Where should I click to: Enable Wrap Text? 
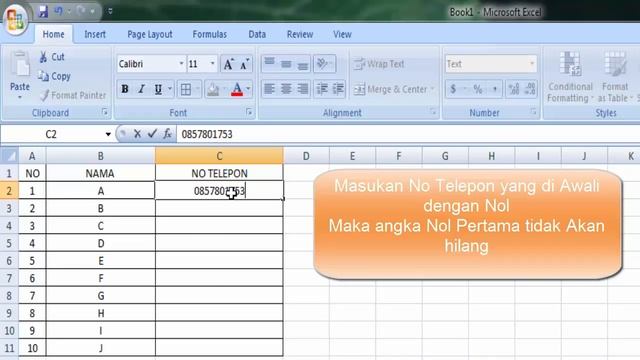click(379, 64)
